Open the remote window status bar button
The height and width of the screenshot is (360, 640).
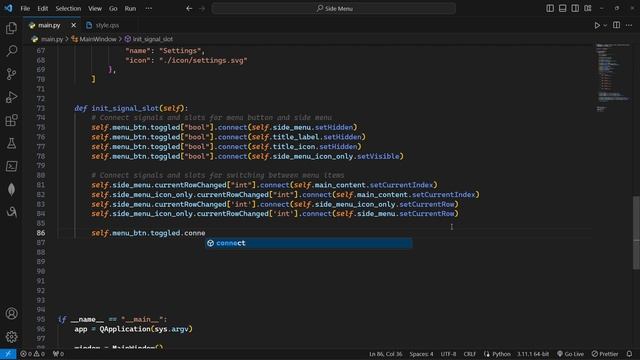tap(8, 354)
